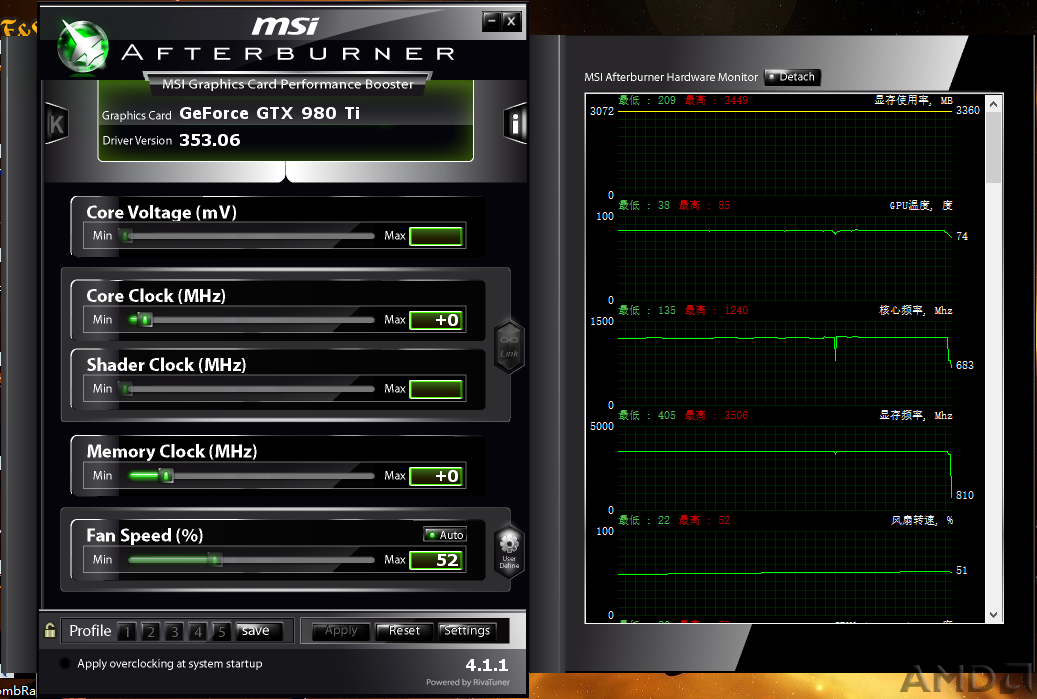This screenshot has height=699, width=1037.
Task: Select profile slot 2
Action: pyautogui.click(x=151, y=632)
